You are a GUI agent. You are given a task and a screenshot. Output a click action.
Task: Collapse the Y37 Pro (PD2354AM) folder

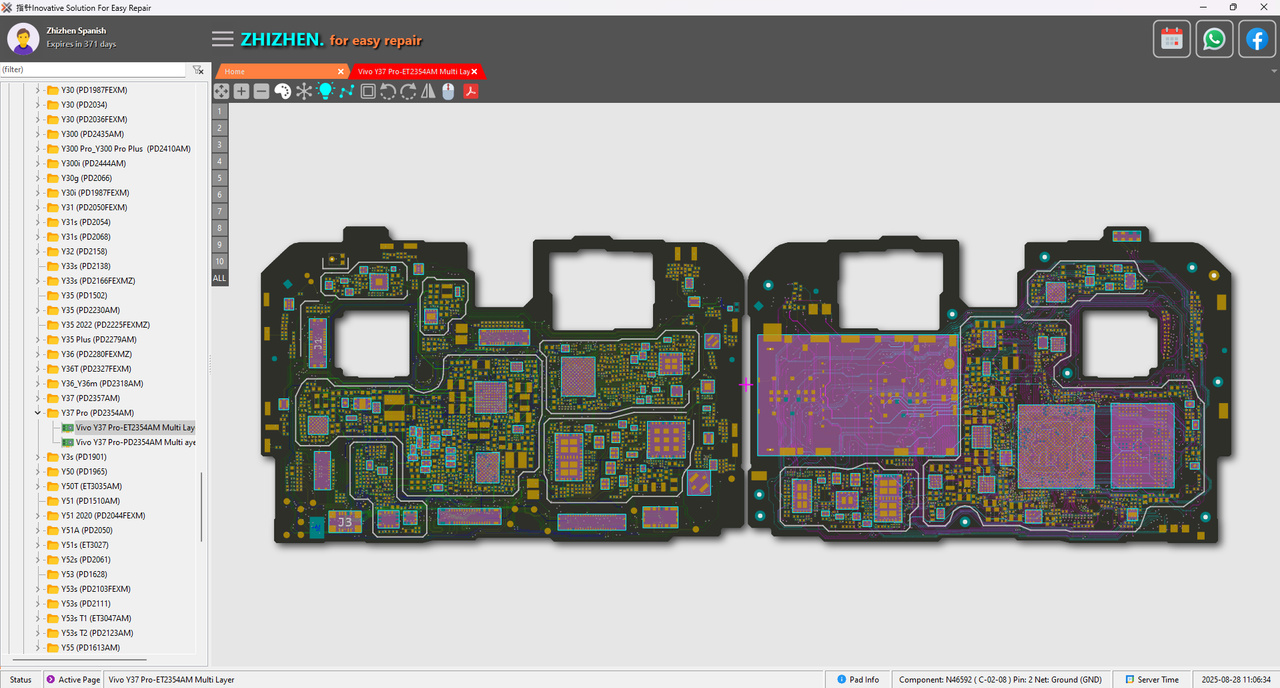(38, 412)
